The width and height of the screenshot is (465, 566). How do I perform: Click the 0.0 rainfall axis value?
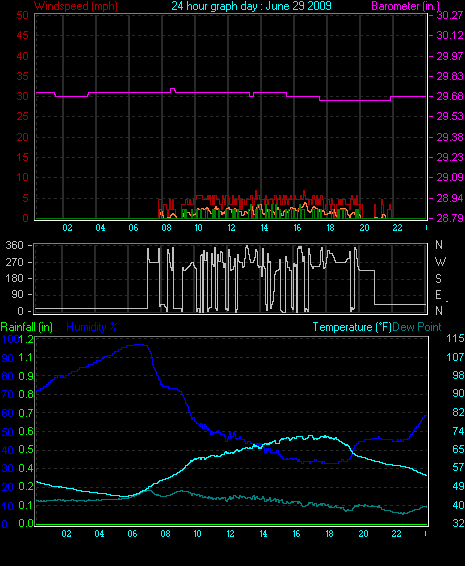26,523
